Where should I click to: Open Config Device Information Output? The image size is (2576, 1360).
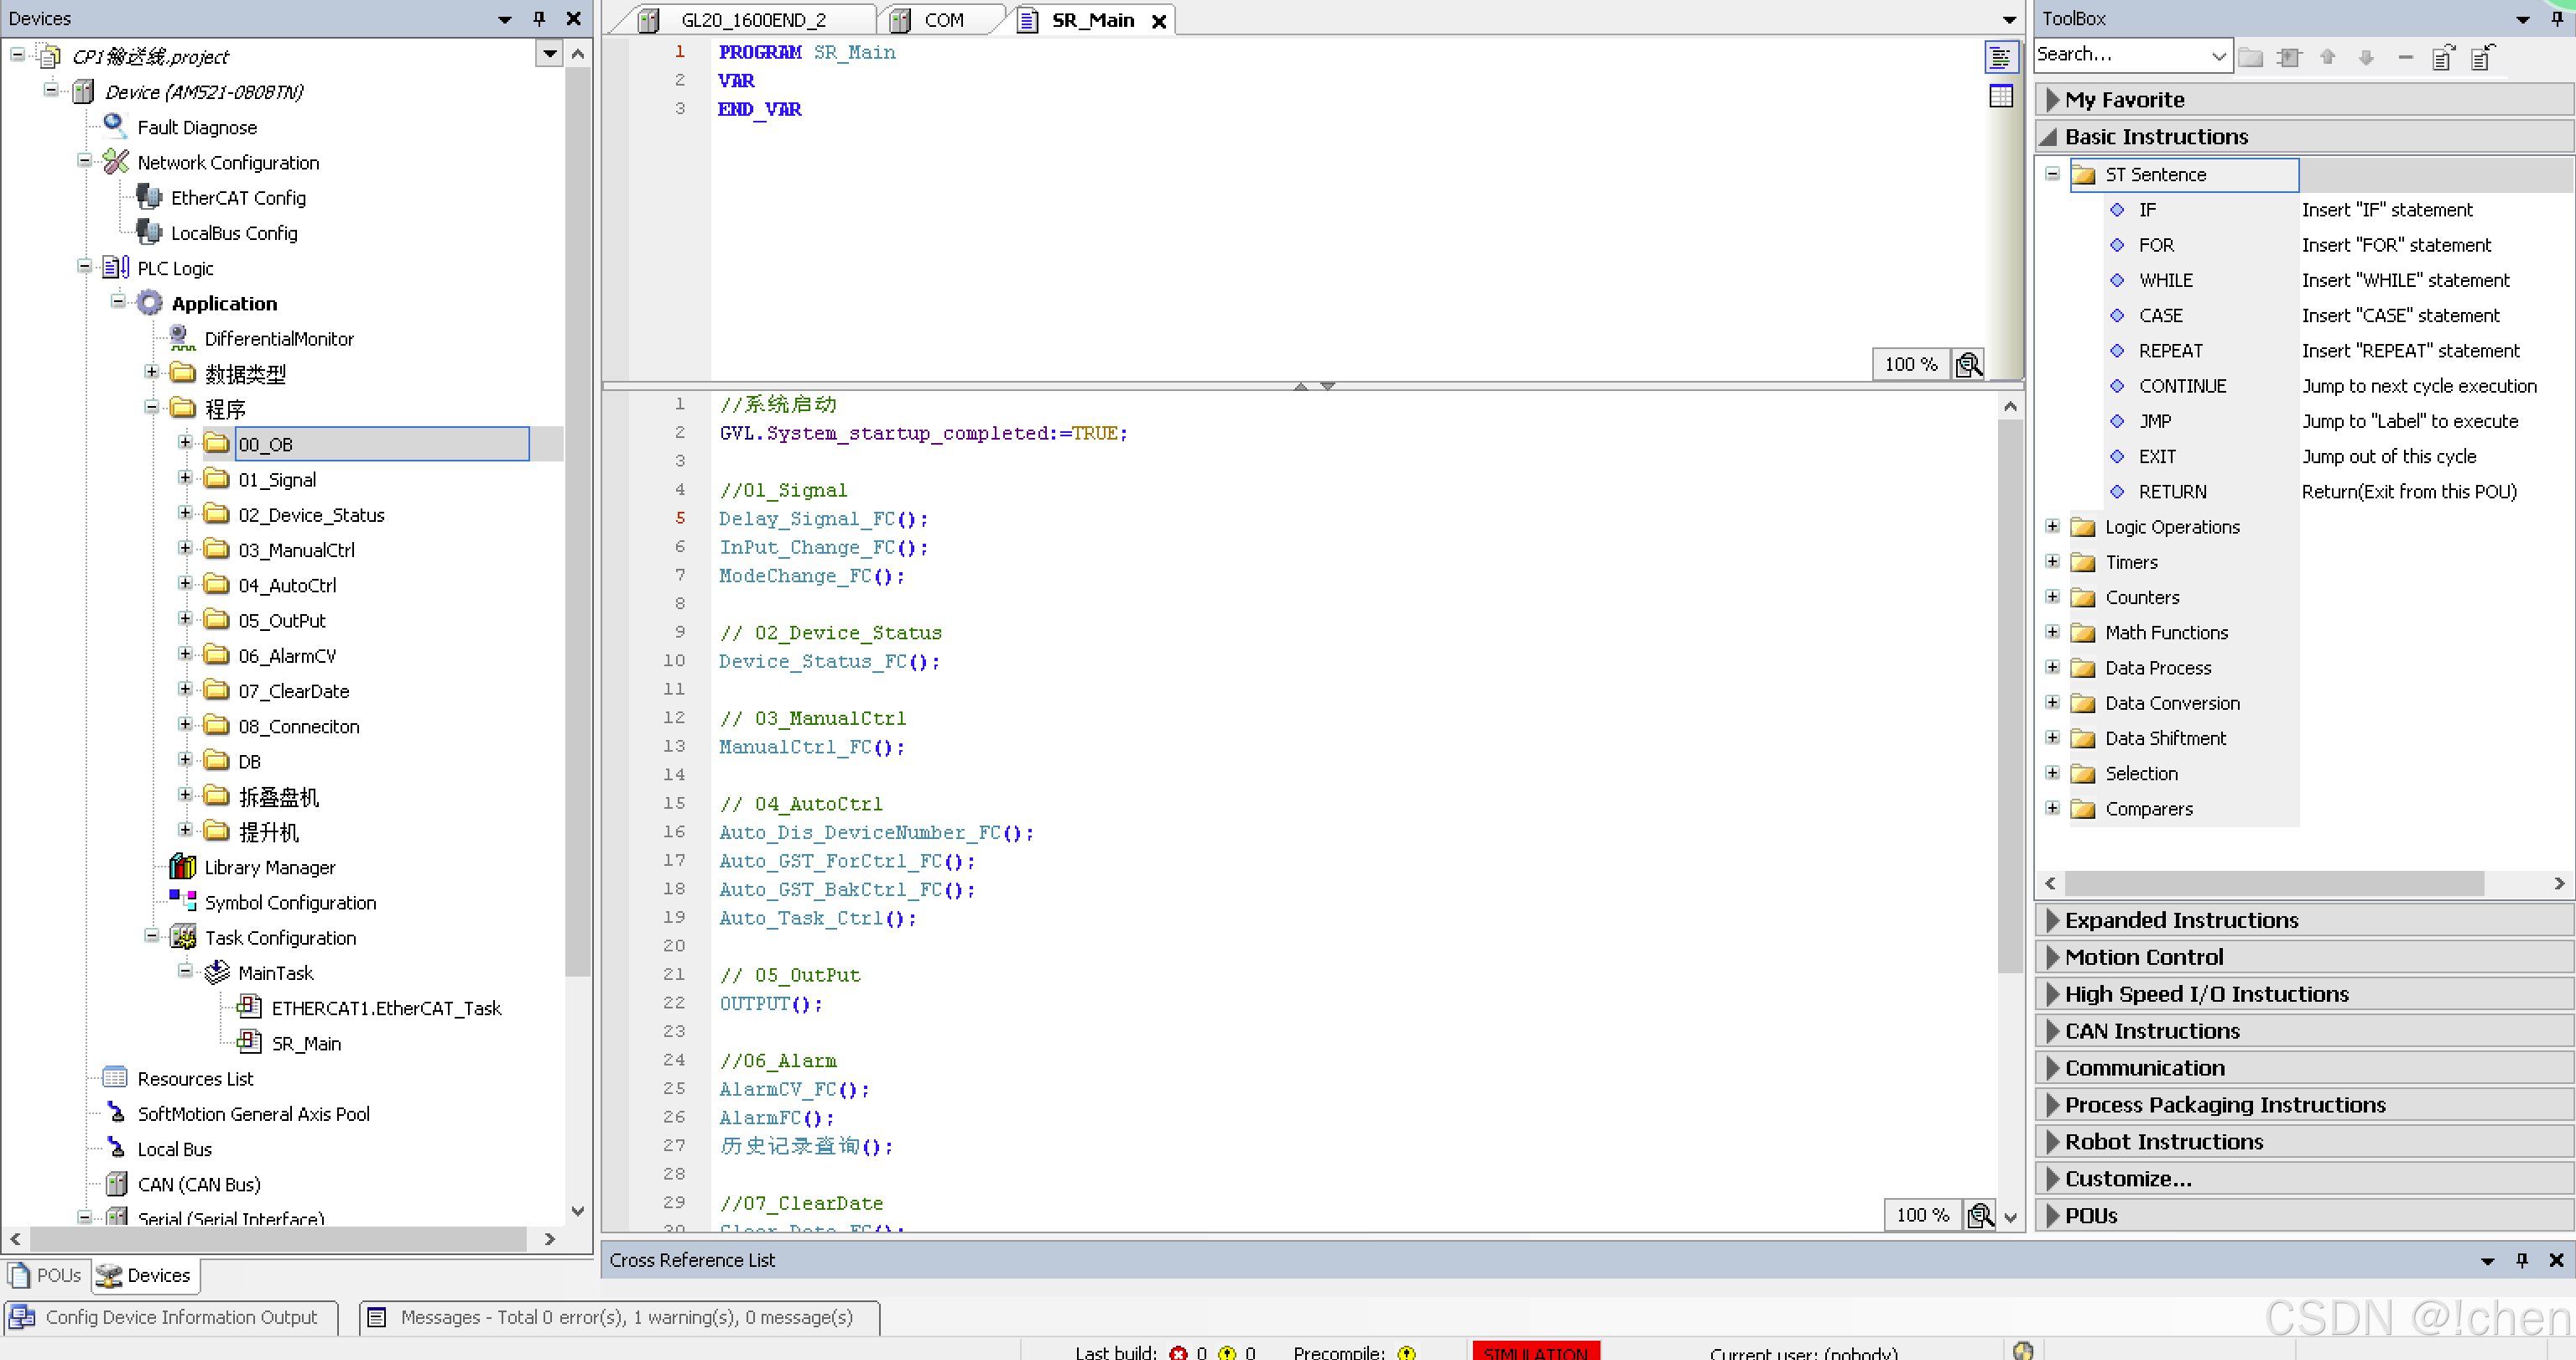pyautogui.click(x=180, y=1317)
